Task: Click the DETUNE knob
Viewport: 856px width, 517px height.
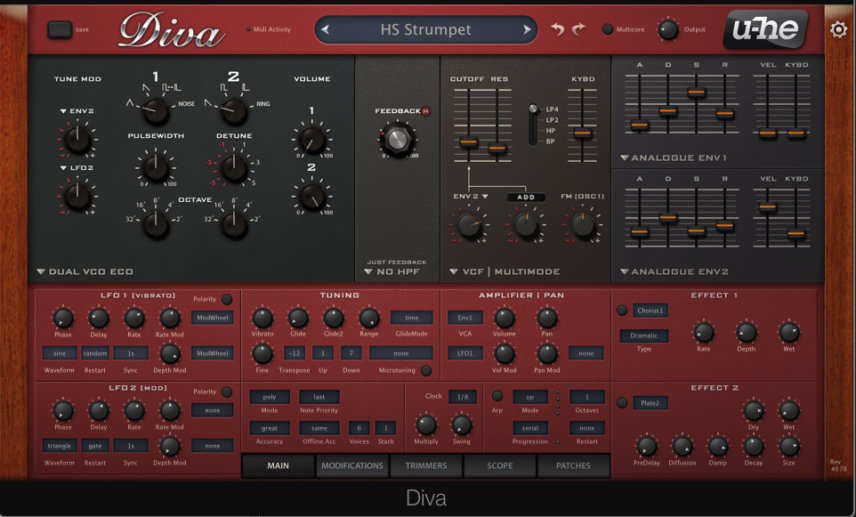Action: click(x=234, y=168)
